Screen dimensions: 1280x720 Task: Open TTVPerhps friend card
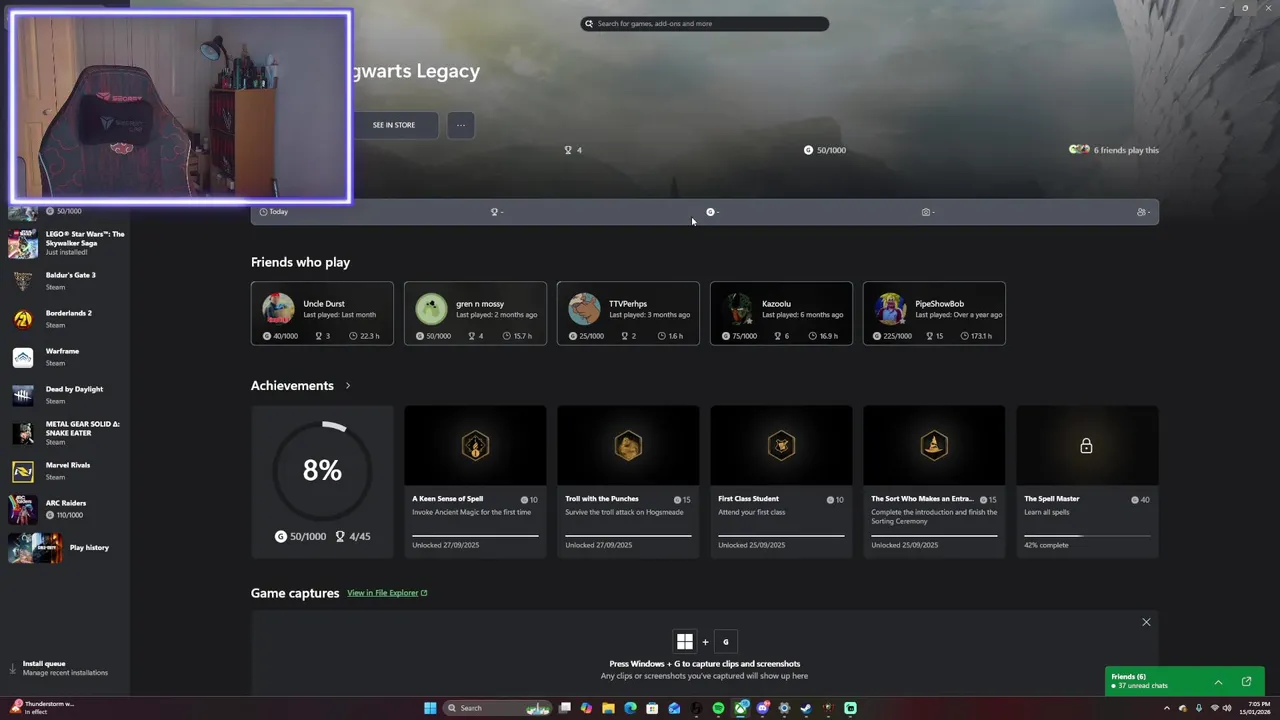coord(628,313)
